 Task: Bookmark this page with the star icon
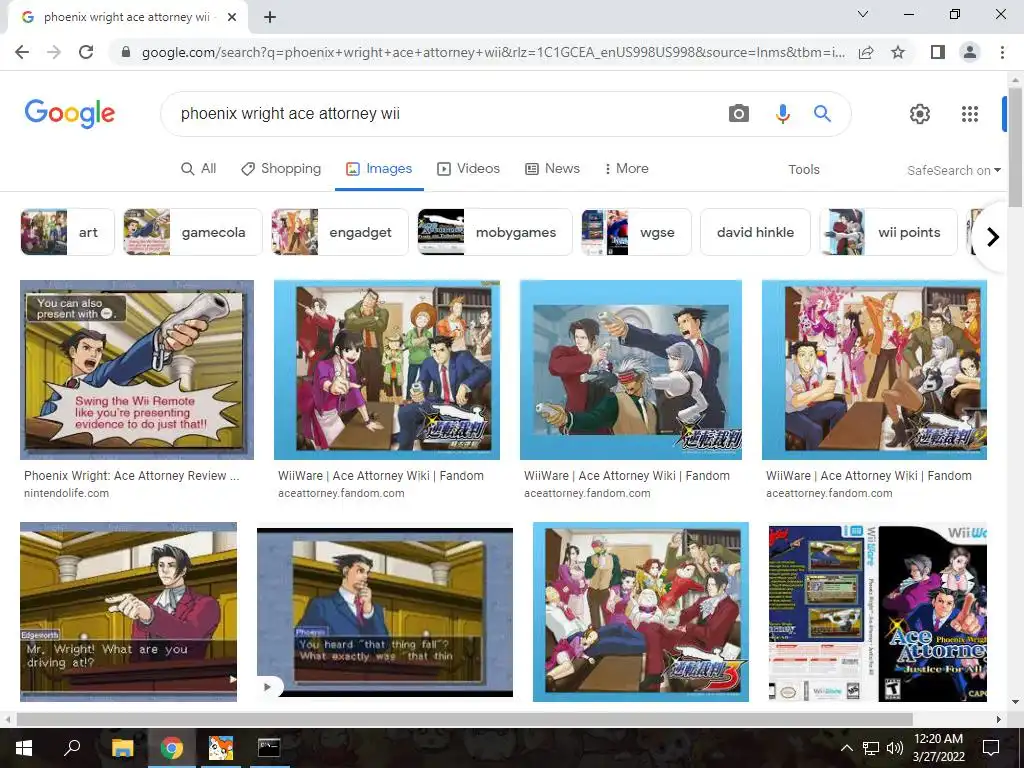(898, 52)
